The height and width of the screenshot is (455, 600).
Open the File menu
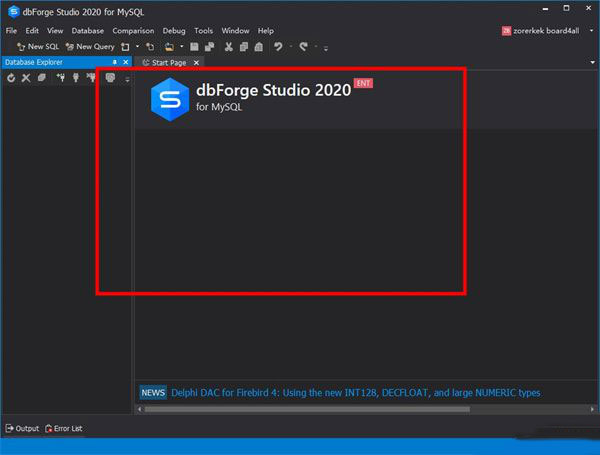[11, 31]
